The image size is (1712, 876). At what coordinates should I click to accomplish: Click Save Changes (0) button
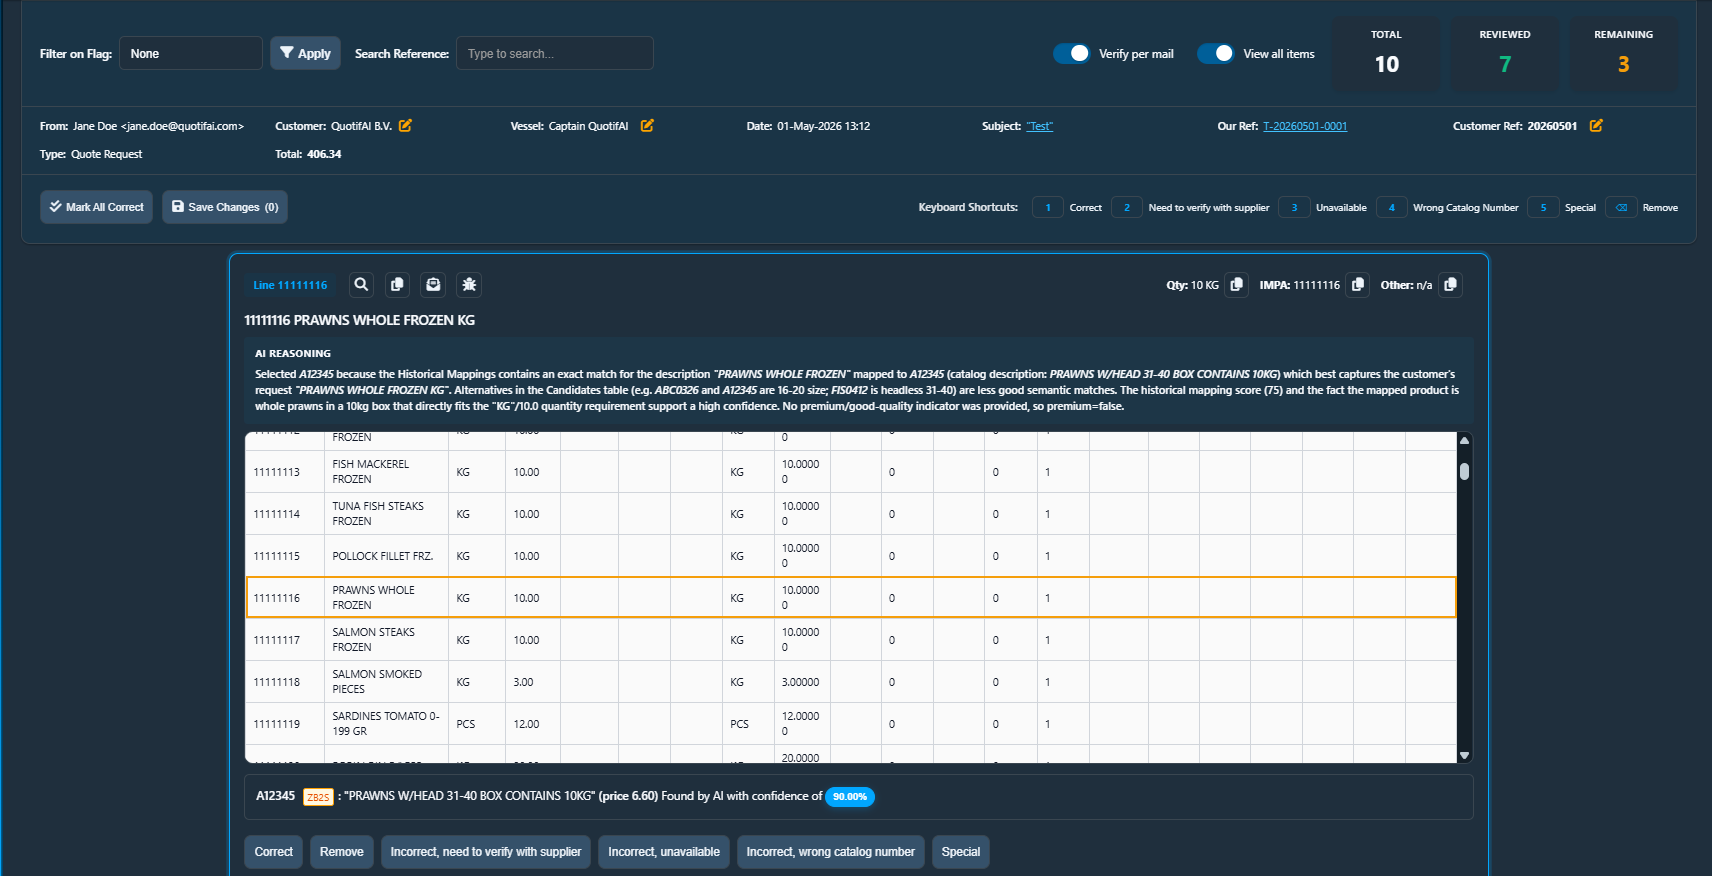tap(225, 207)
